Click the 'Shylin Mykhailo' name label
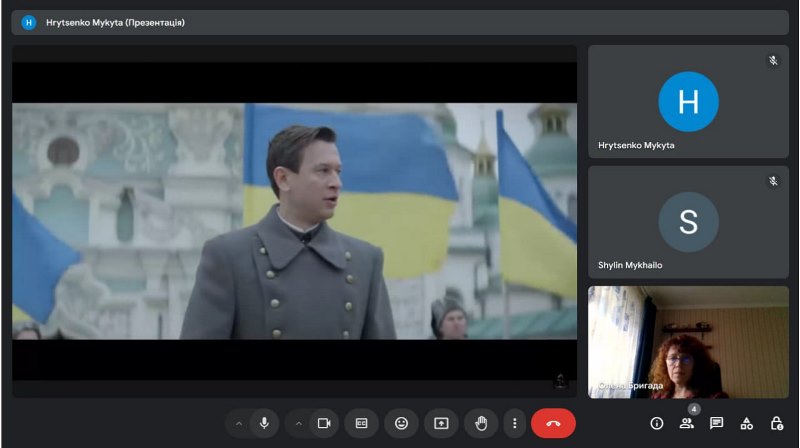 tap(630, 265)
